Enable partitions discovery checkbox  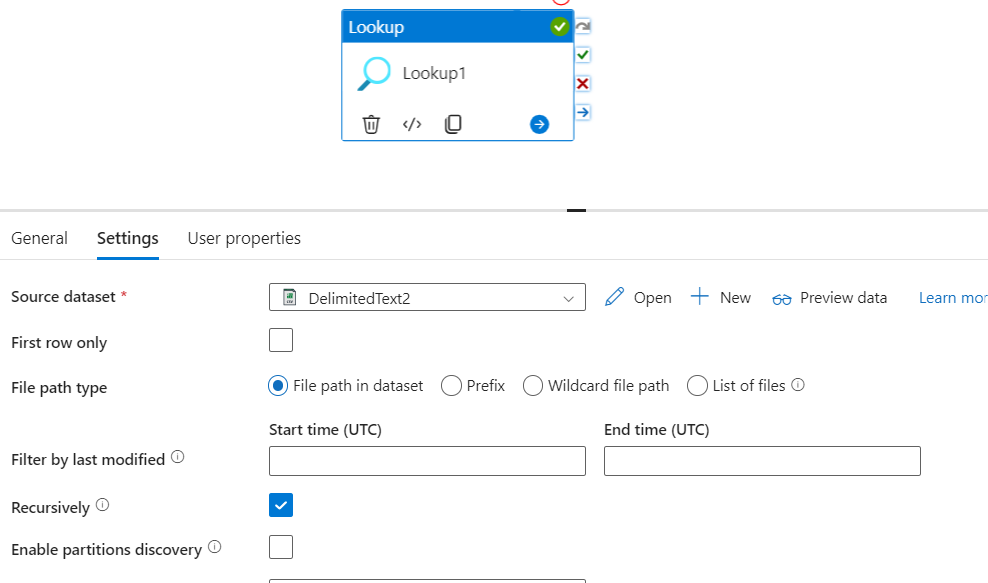coord(281,547)
